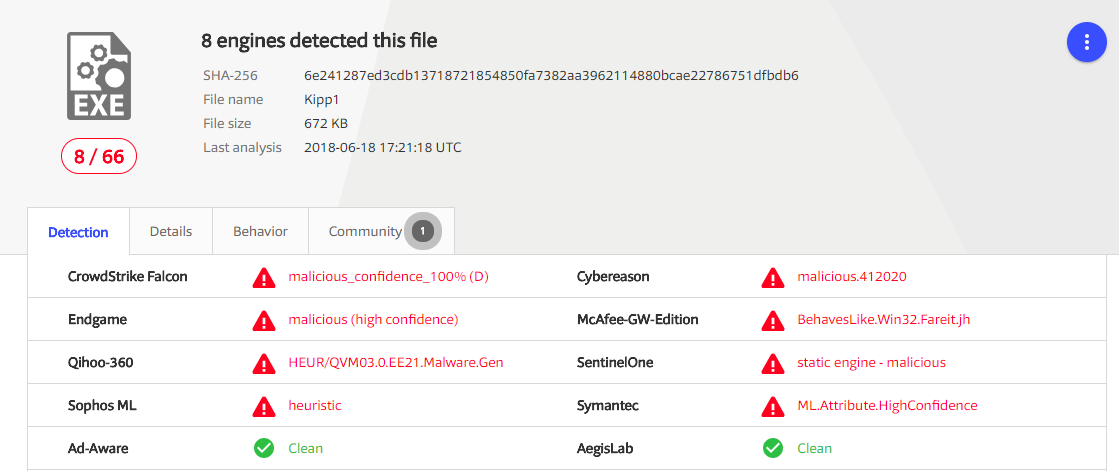The image size is (1119, 471).
Task: Click the BehavesLike.Win32.Fareit.jh detection label
Action: click(x=883, y=320)
